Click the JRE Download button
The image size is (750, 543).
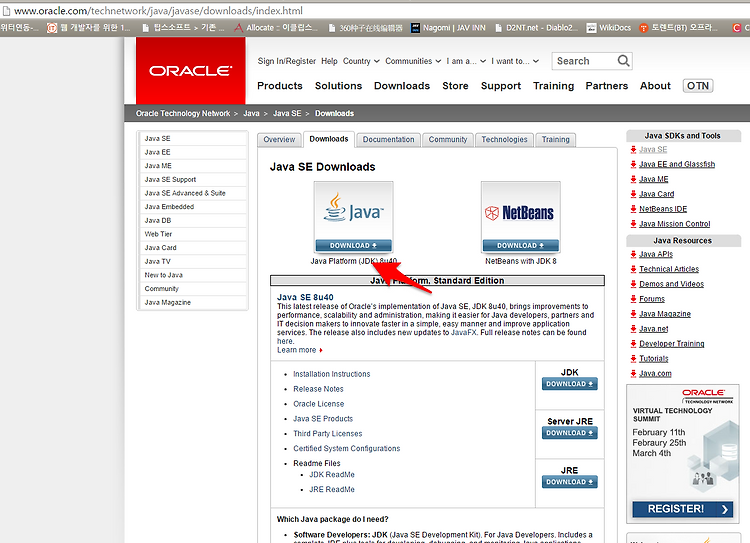click(x=570, y=482)
